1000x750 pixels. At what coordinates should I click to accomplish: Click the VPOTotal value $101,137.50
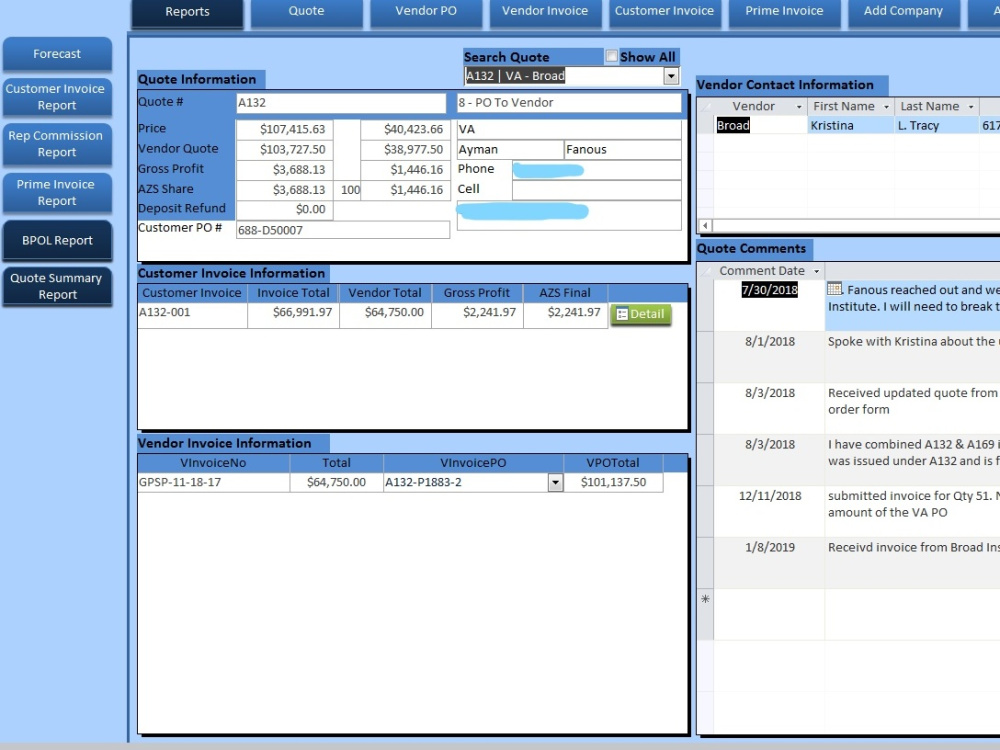coord(613,482)
